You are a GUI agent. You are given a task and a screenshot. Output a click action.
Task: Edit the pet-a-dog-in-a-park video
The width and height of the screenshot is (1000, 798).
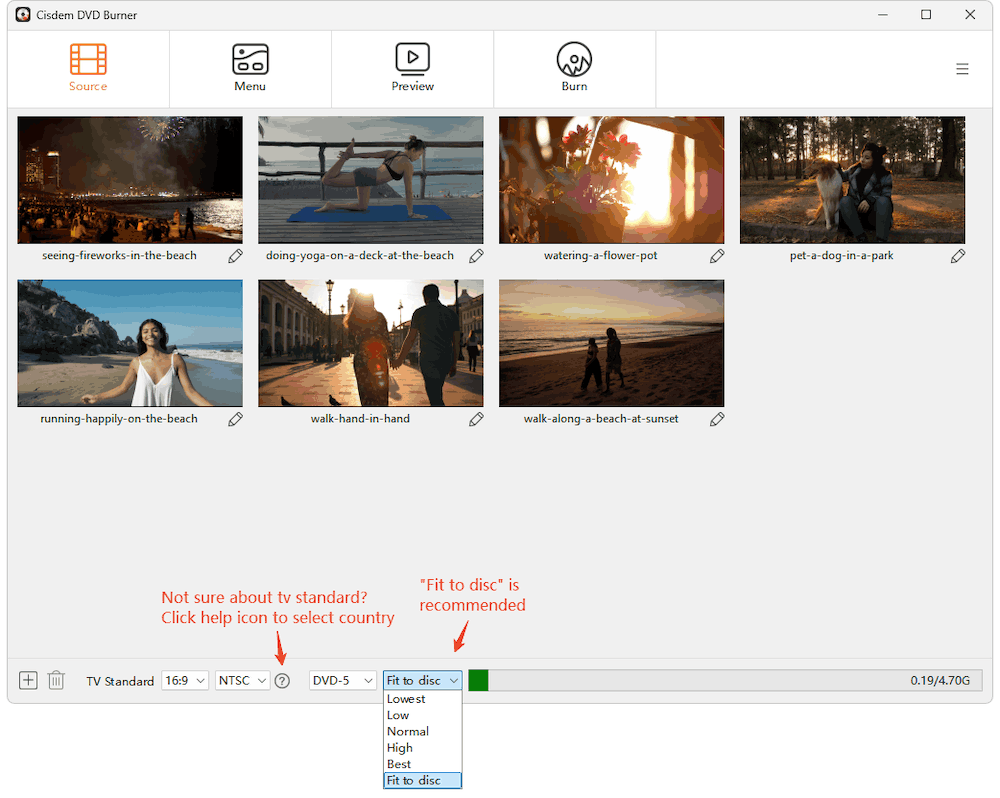pyautogui.click(x=957, y=256)
